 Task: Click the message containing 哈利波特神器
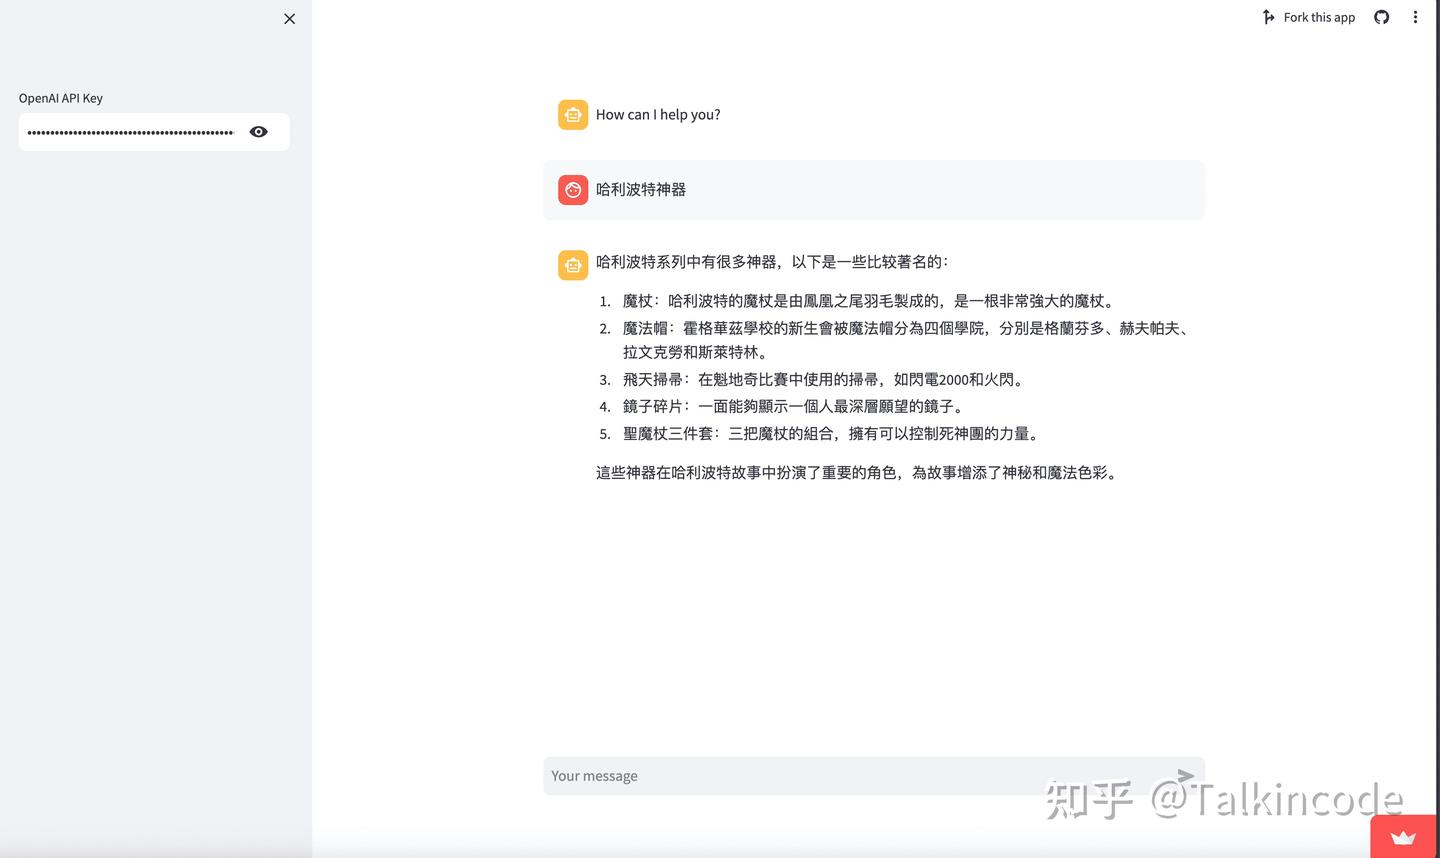[641, 189]
